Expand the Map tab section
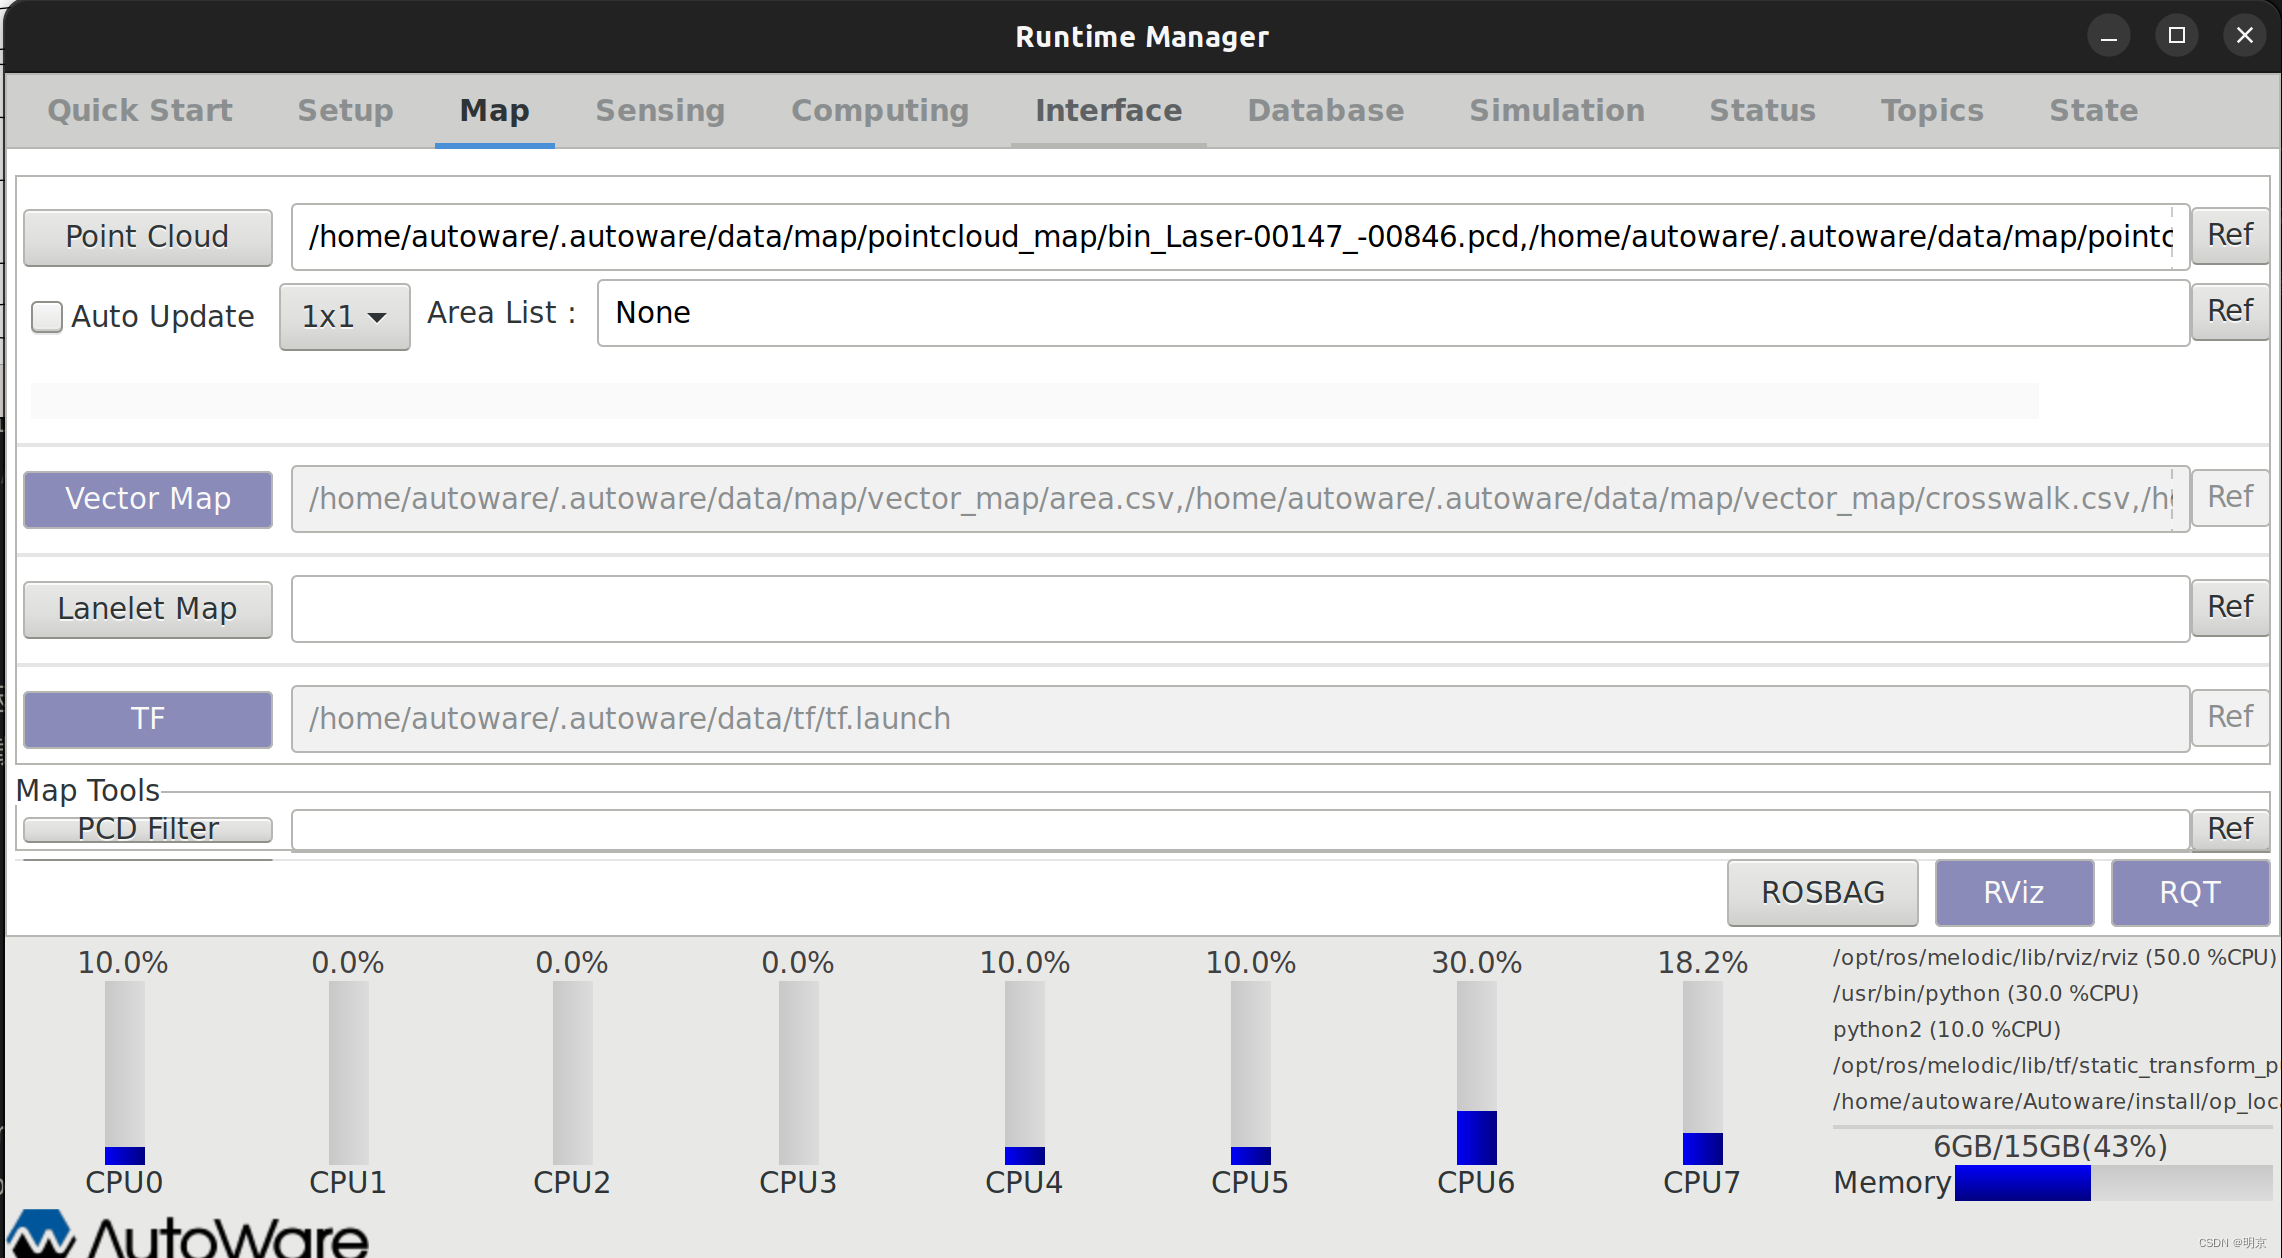 [x=493, y=110]
